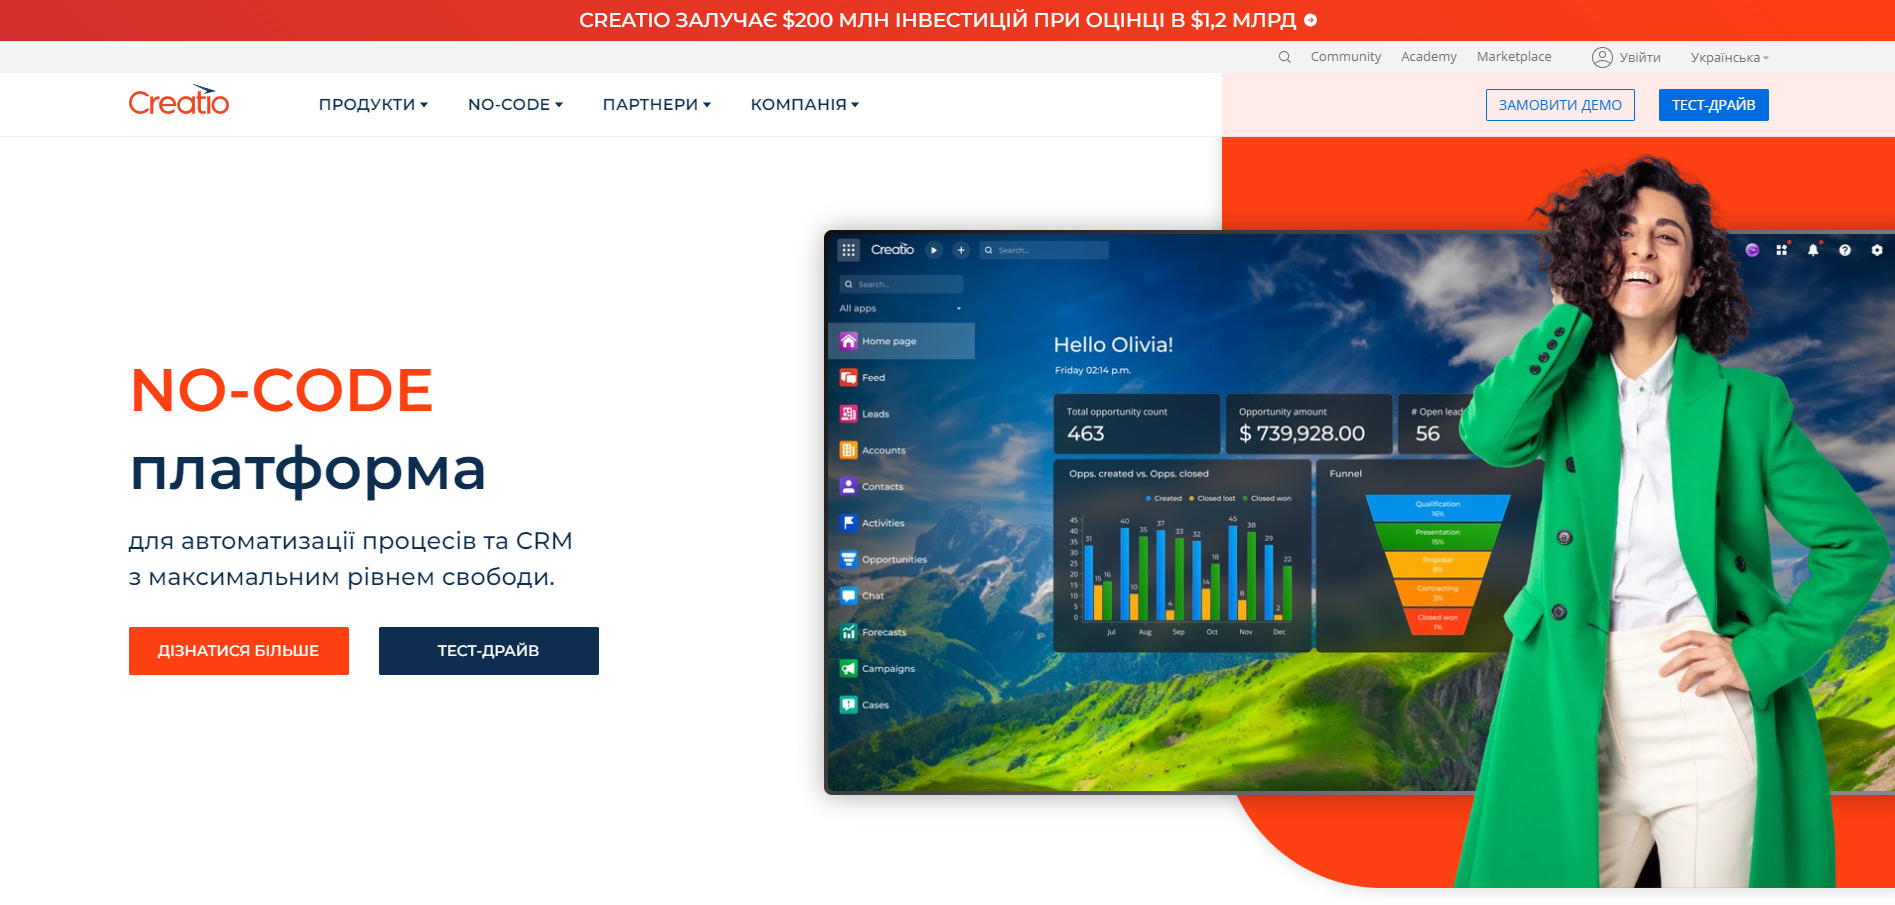
Task: Click the notification bell icon in dashboard
Action: (x=1812, y=250)
